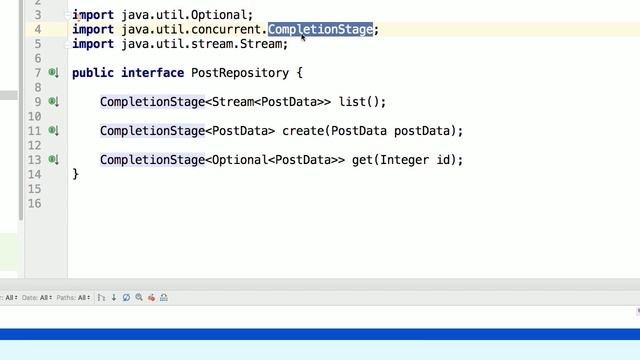
Task: Collapse the imports using the fold marker at line 3
Action: (x=67, y=15)
